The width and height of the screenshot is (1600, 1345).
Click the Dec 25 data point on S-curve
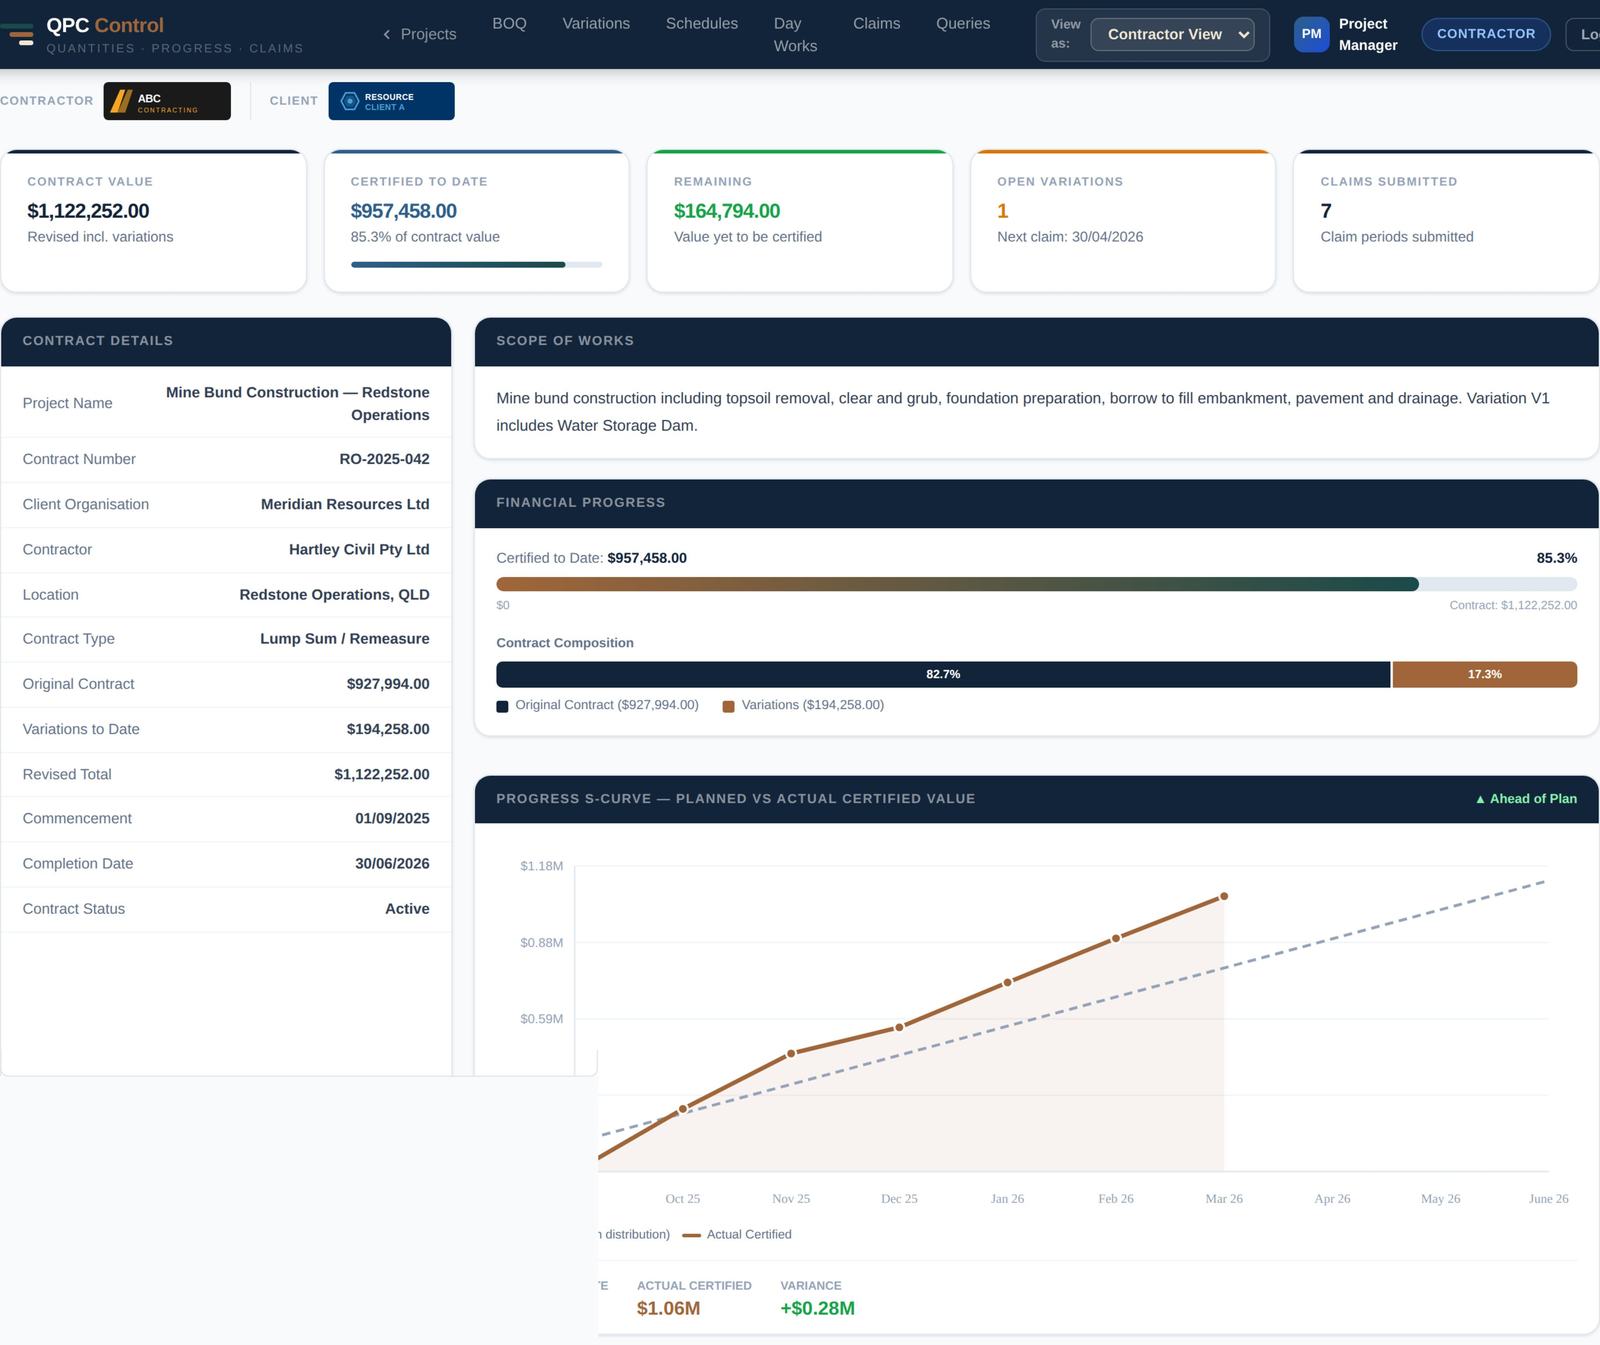tap(899, 1027)
